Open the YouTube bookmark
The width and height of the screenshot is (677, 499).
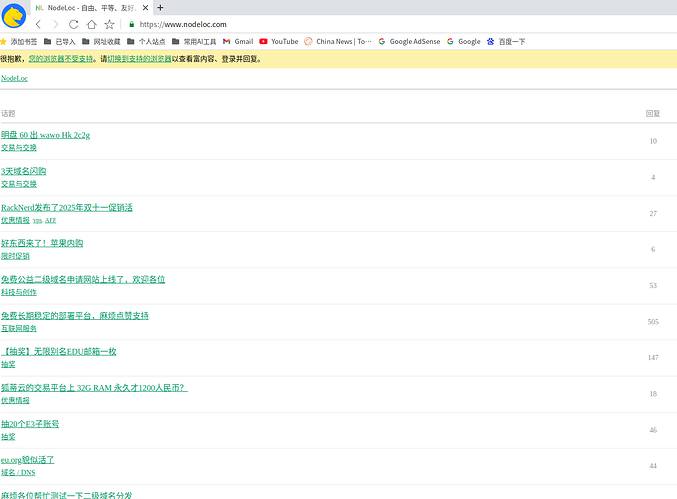pos(278,41)
